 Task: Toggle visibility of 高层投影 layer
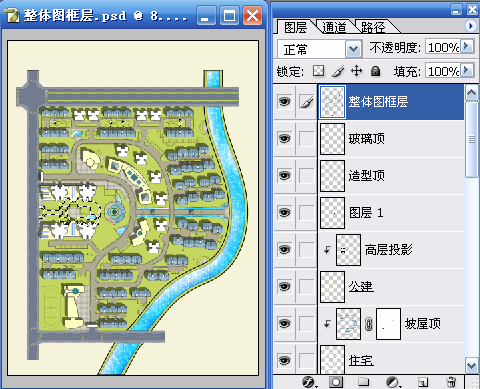click(284, 249)
